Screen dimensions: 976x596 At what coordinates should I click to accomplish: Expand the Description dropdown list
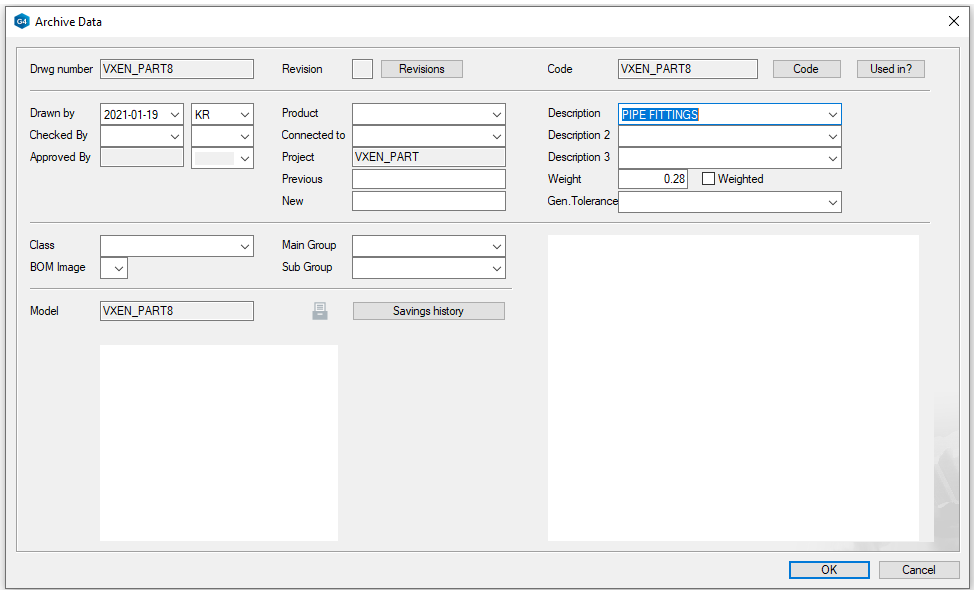click(x=832, y=115)
